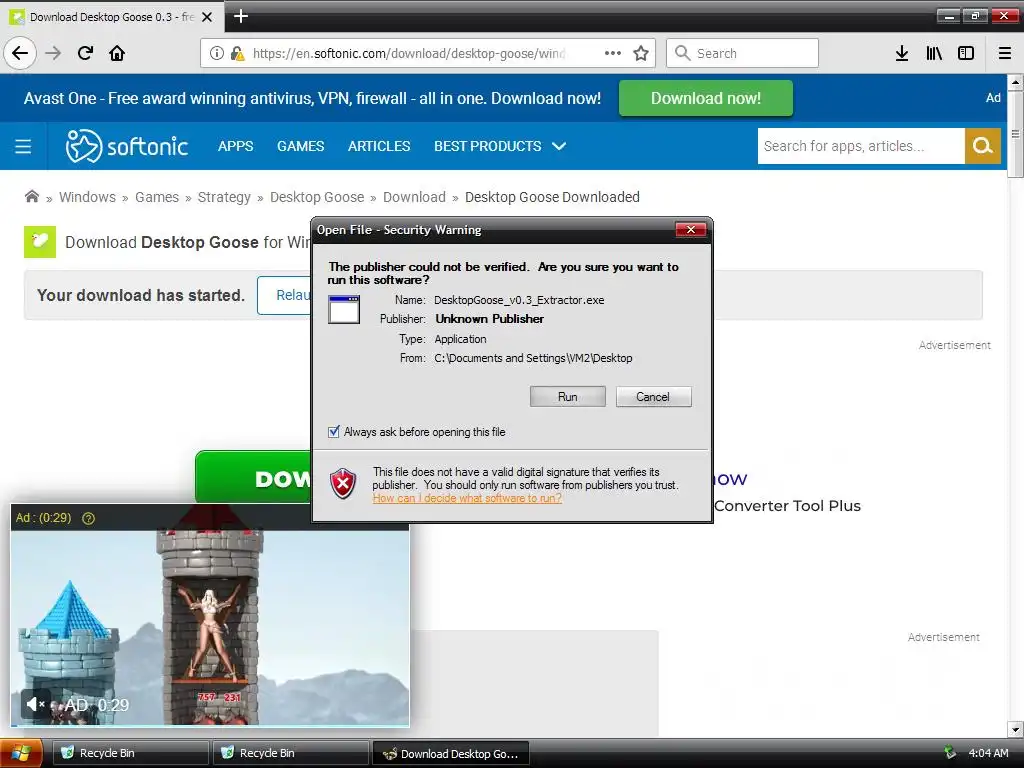Click the Converter Tool Plus ad text
This screenshot has height=768, width=1024.
pos(787,505)
